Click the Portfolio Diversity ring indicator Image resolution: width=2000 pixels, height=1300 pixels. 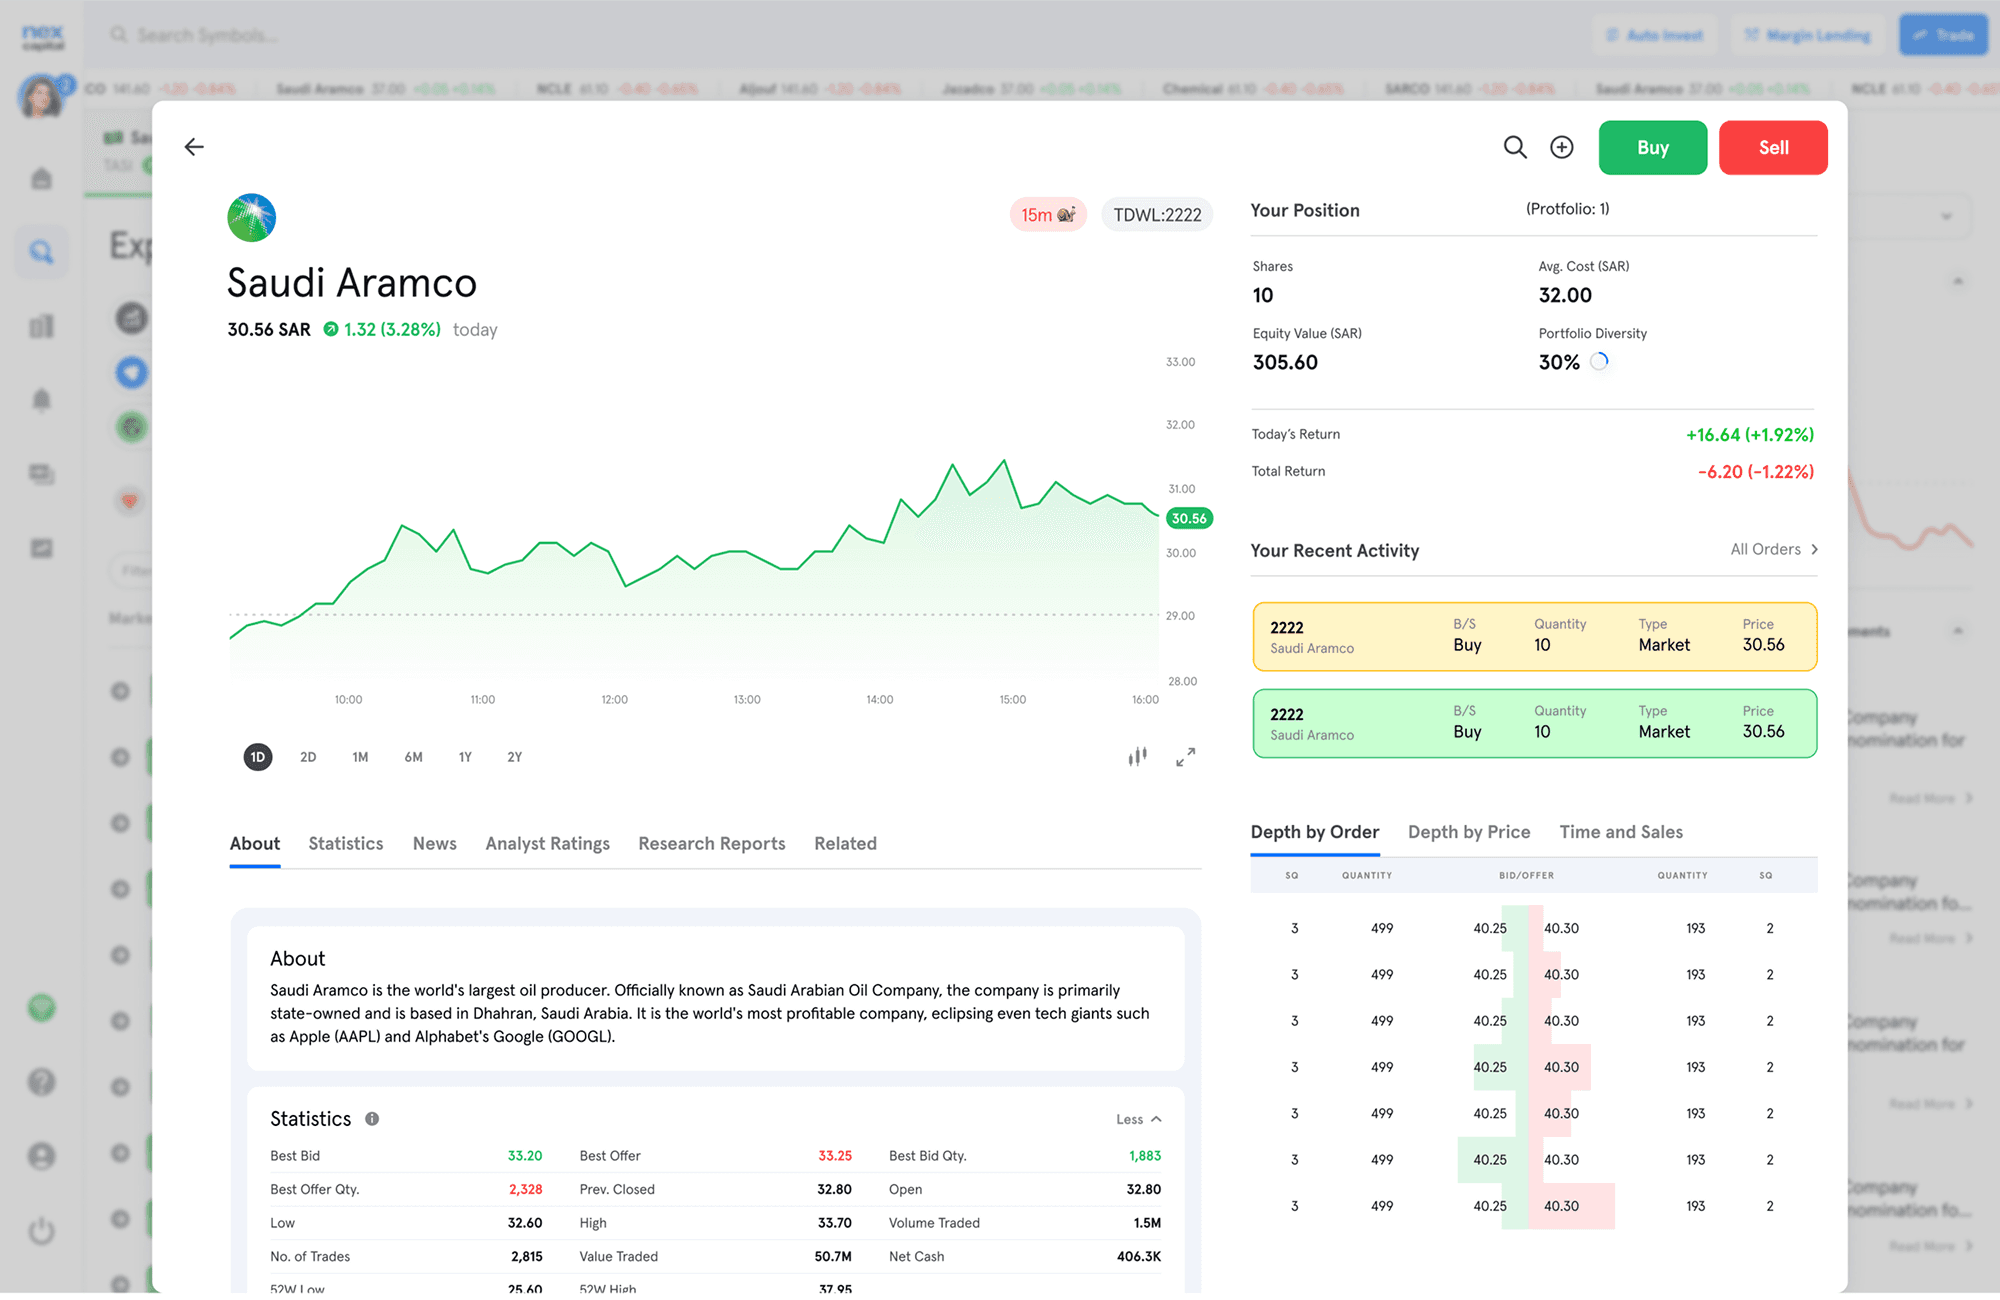coord(1599,362)
